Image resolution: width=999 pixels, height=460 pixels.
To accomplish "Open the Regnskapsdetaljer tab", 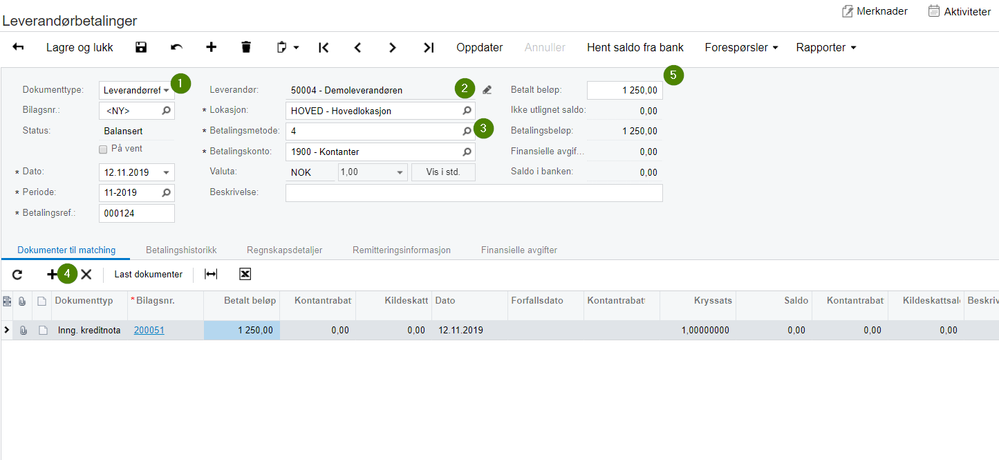I will (x=285, y=250).
